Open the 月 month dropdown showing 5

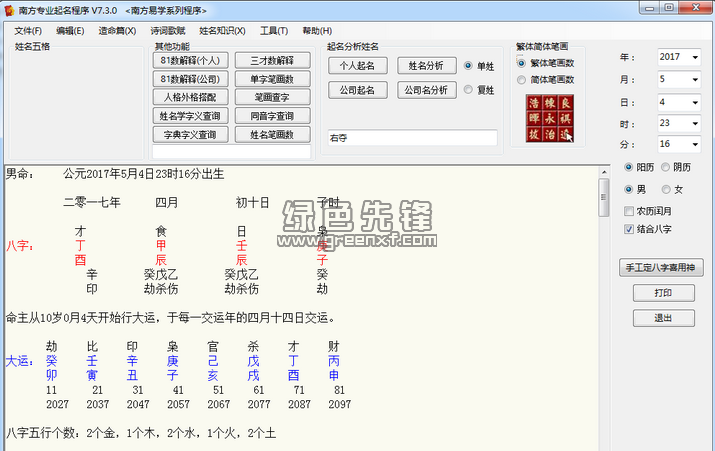695,80
